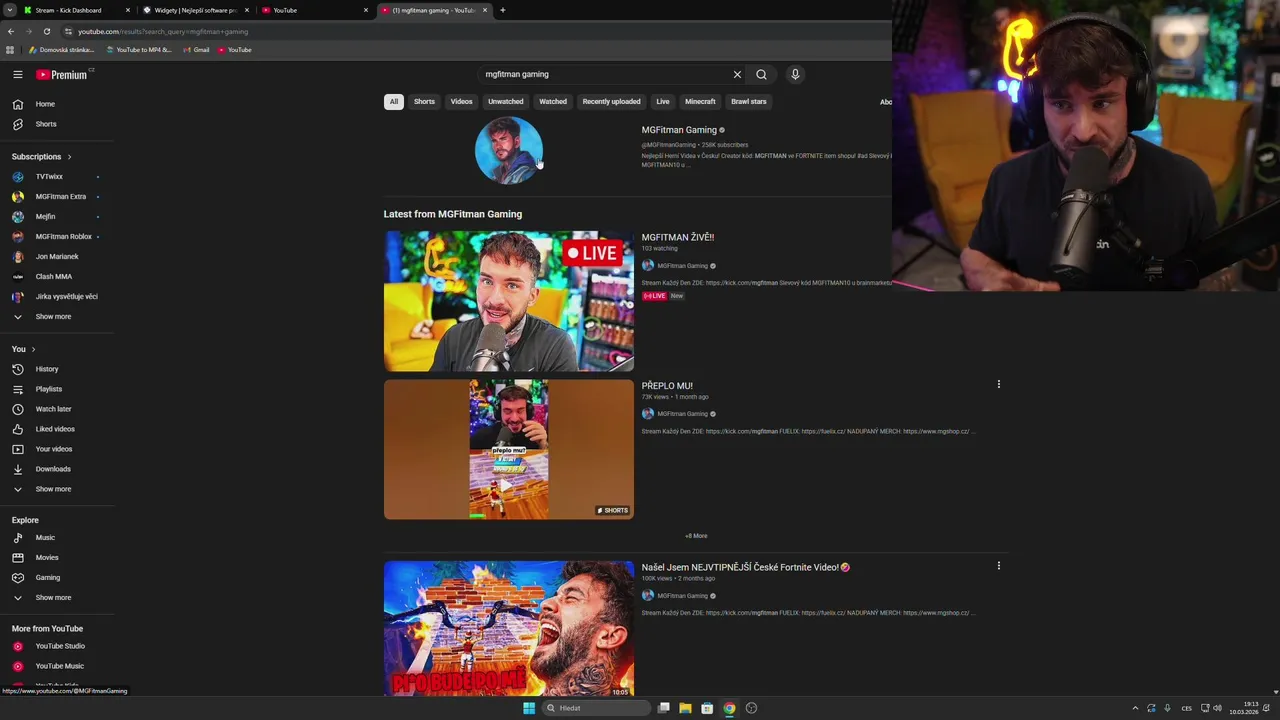
Task: Filter results by Watched chip
Action: click(553, 101)
